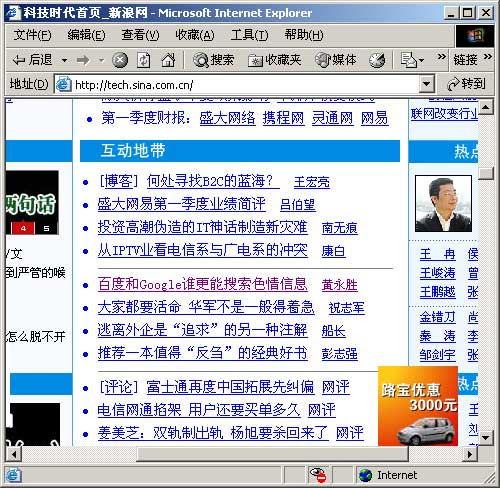Screen dimensions: 500x488
Task: Open the 携程网 link
Action: [283, 118]
